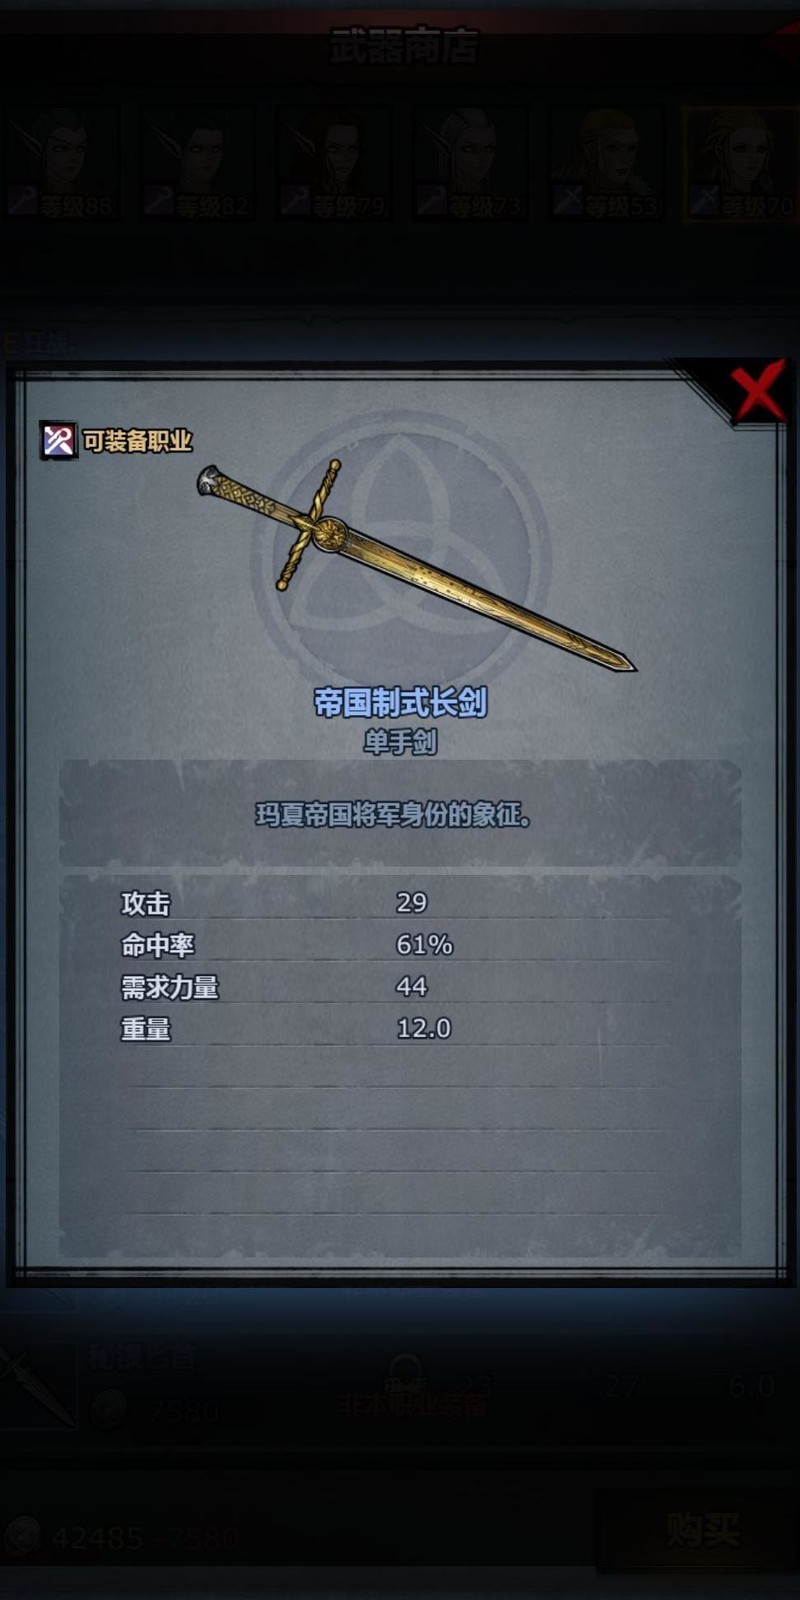Close the weapon detail popup with red X
The image size is (800, 1600).
point(757,392)
